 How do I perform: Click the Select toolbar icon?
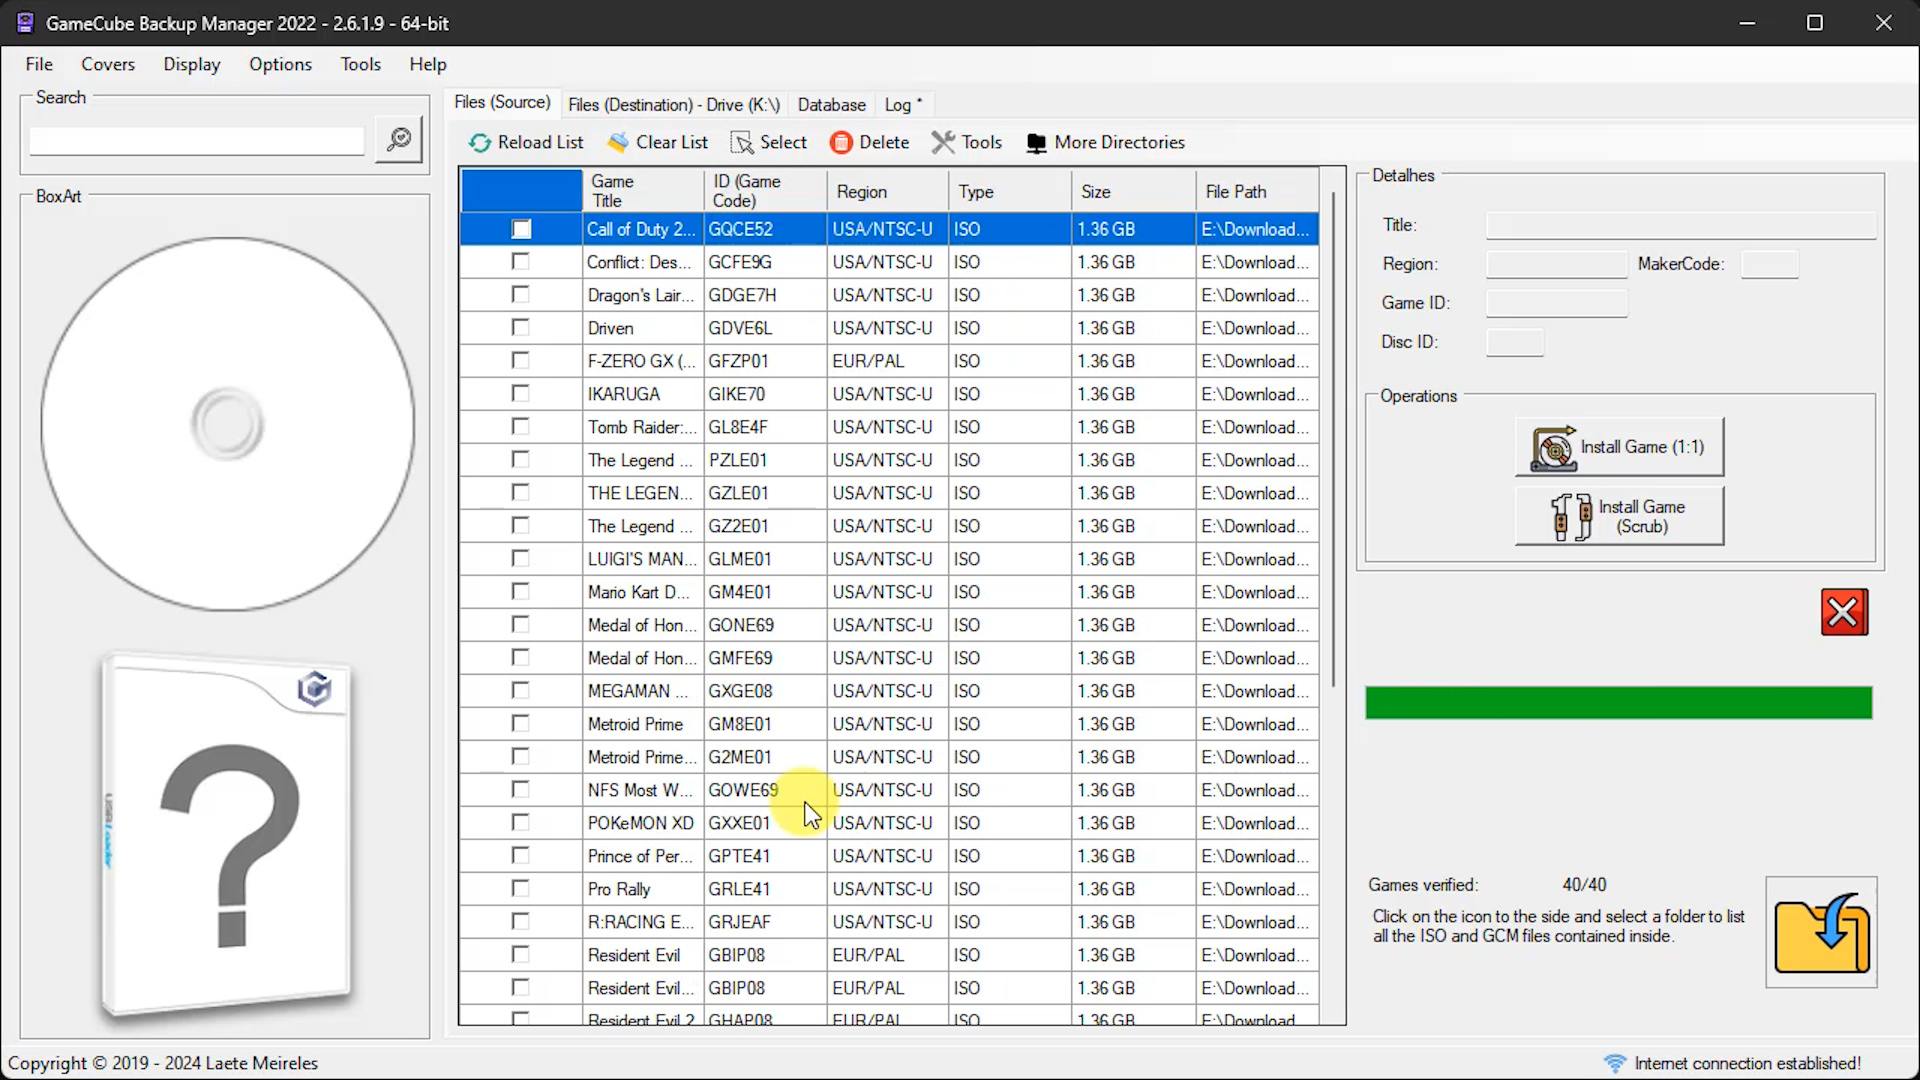[x=742, y=143]
